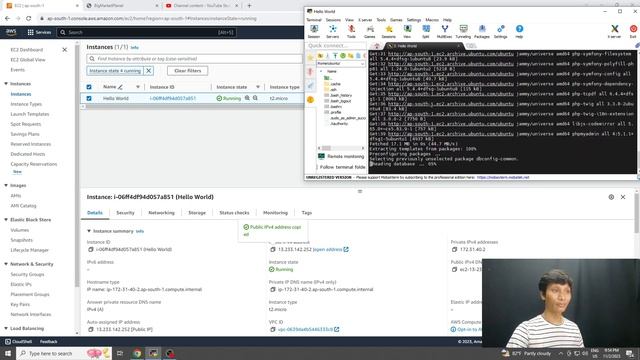The image size is (640, 360).
Task: Open the Sessions star icon in MobaXterm toolbar
Action: tap(389, 31)
